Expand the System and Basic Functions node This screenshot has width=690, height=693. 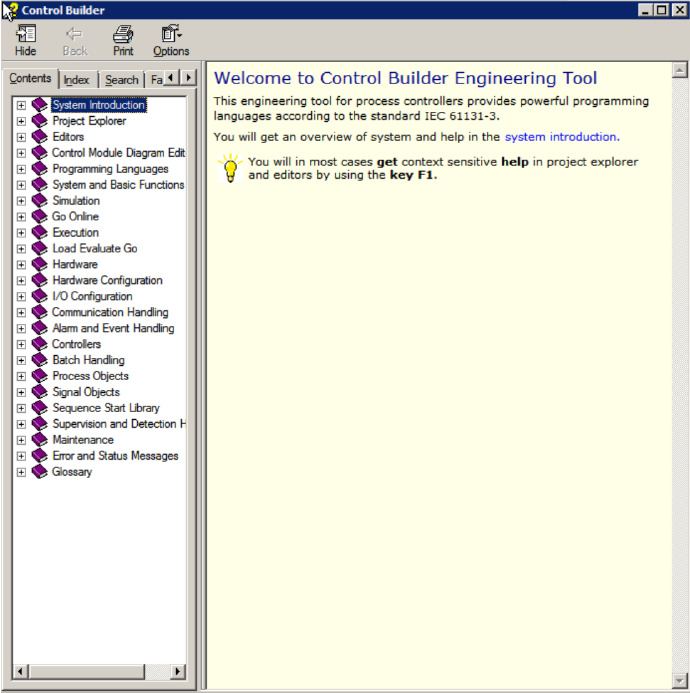[x=21, y=185]
